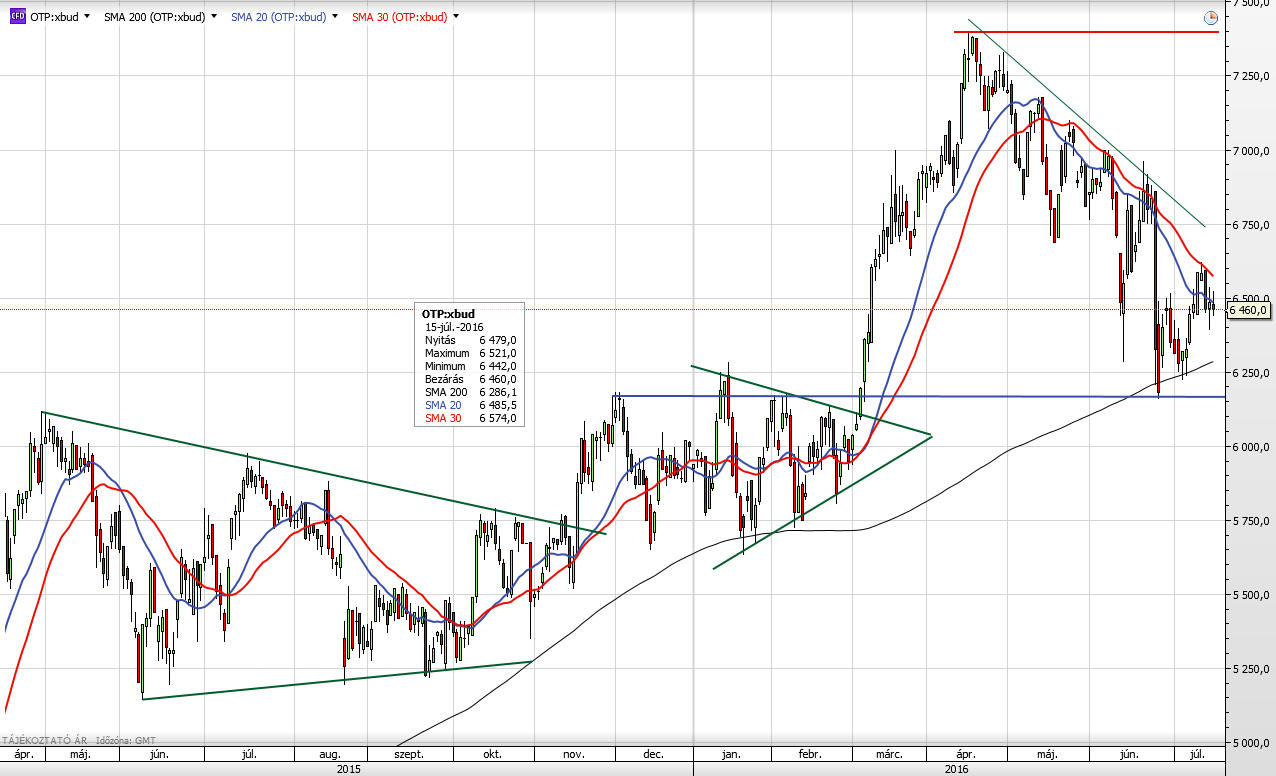Click the 6 000,0 price axis label
Image resolution: width=1276 pixels, height=776 pixels.
[1250, 447]
